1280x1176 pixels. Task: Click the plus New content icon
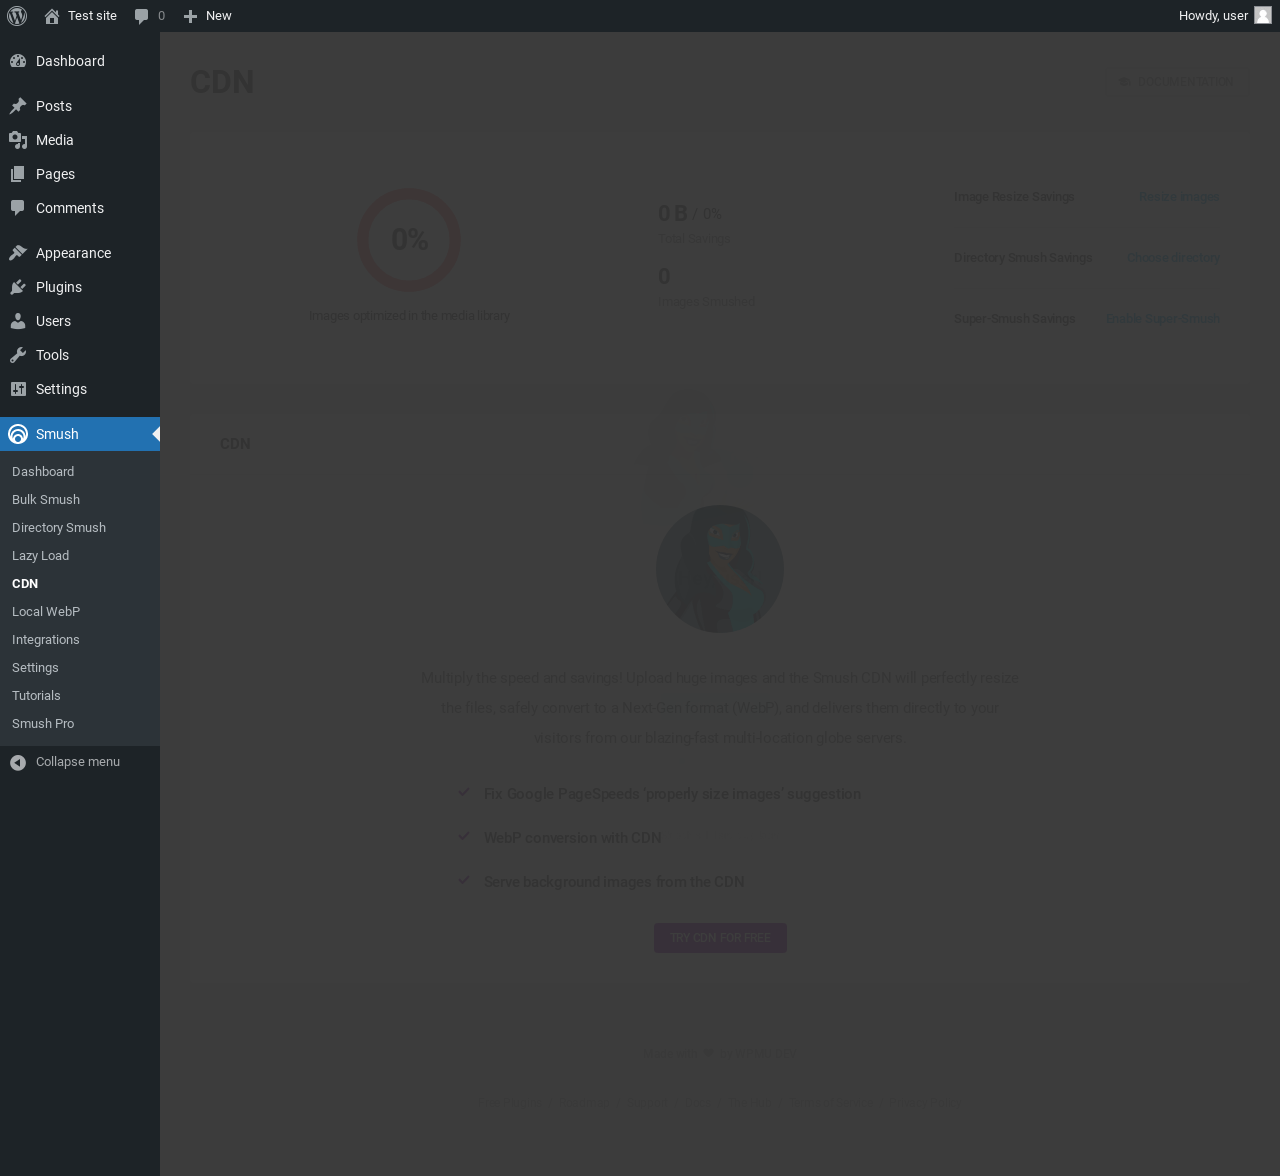[190, 16]
